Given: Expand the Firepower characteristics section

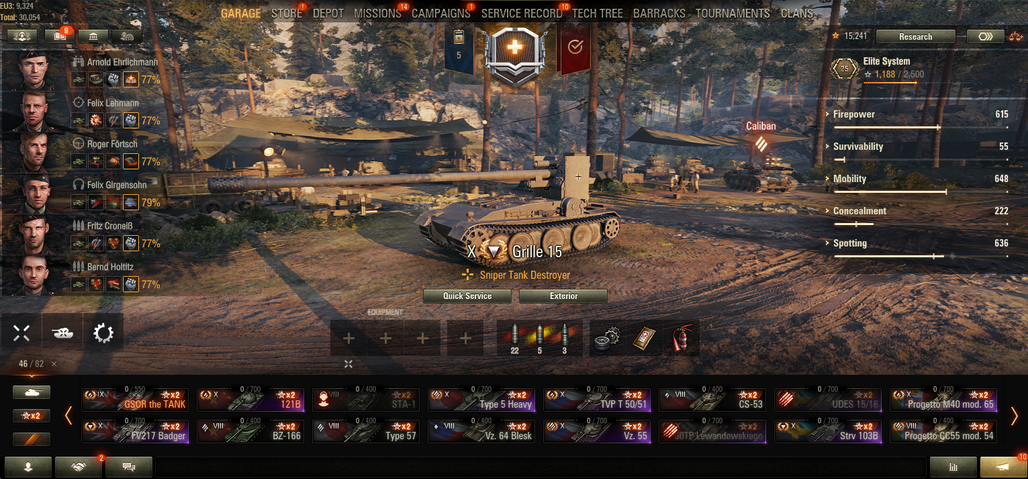Looking at the screenshot, I should [918, 115].
